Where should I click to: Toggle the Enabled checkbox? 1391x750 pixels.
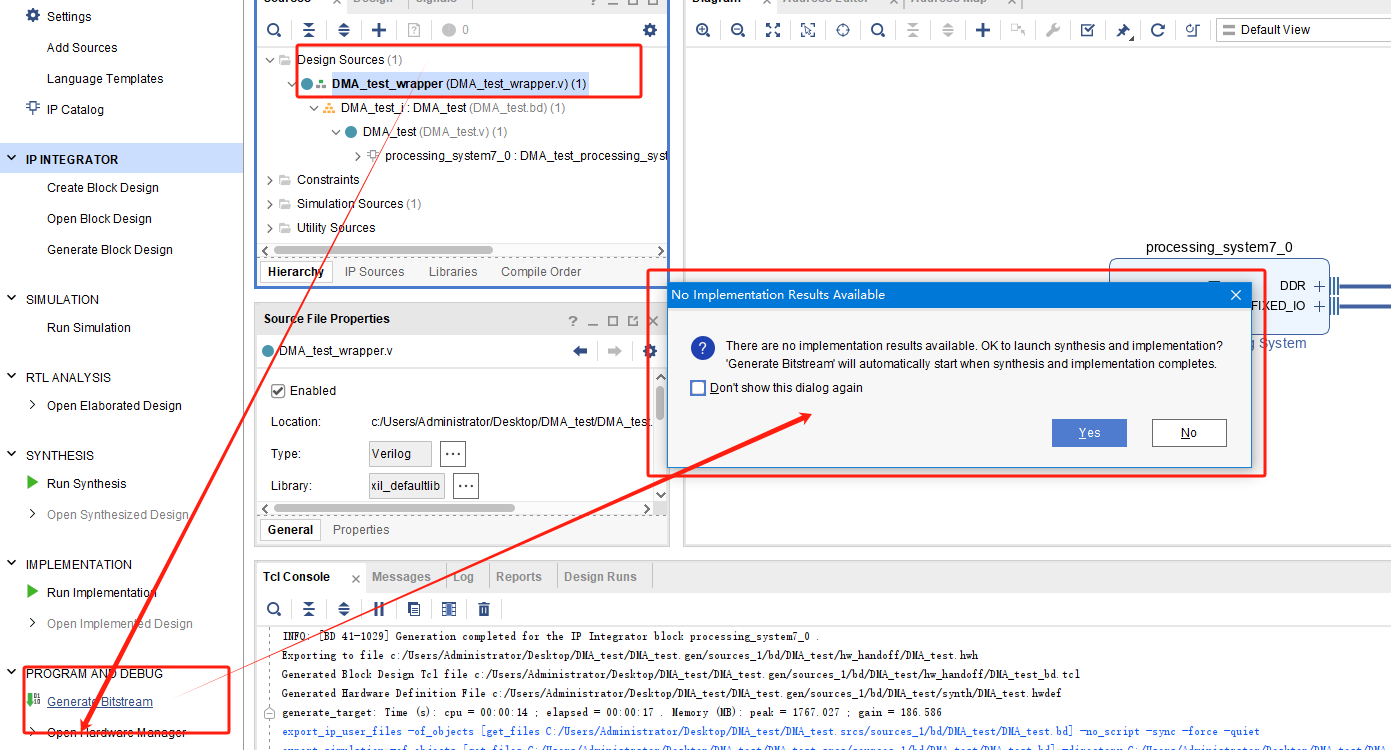coord(279,390)
